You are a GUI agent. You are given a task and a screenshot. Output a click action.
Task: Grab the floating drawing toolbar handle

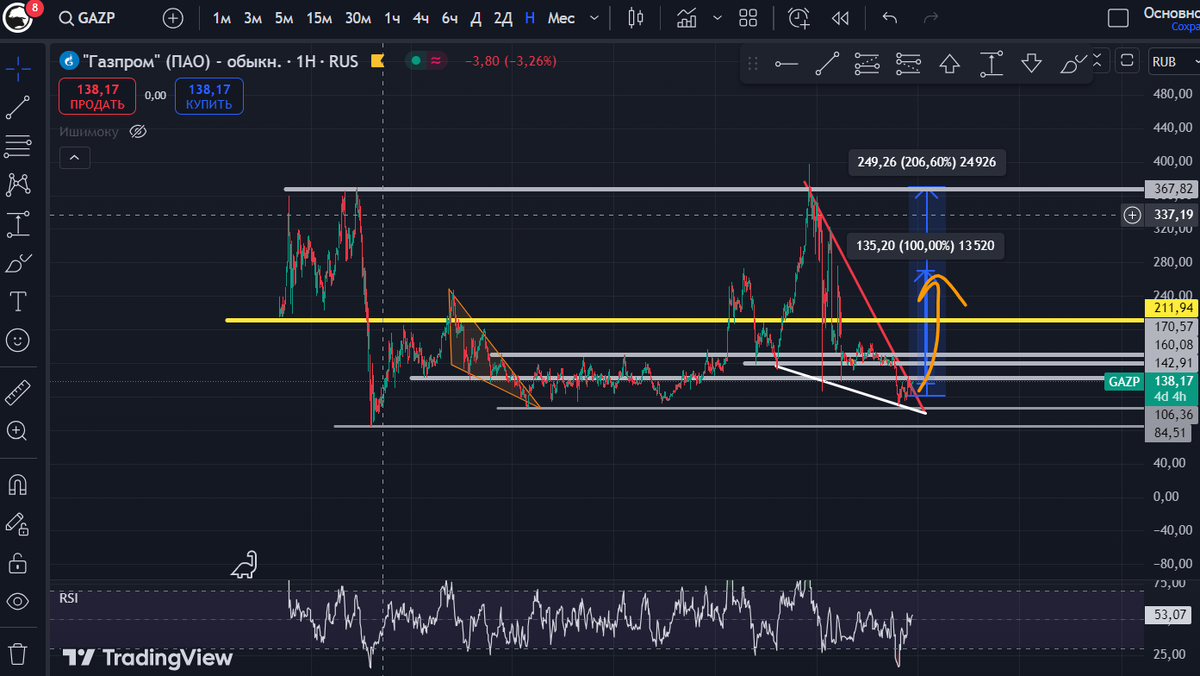(752, 64)
